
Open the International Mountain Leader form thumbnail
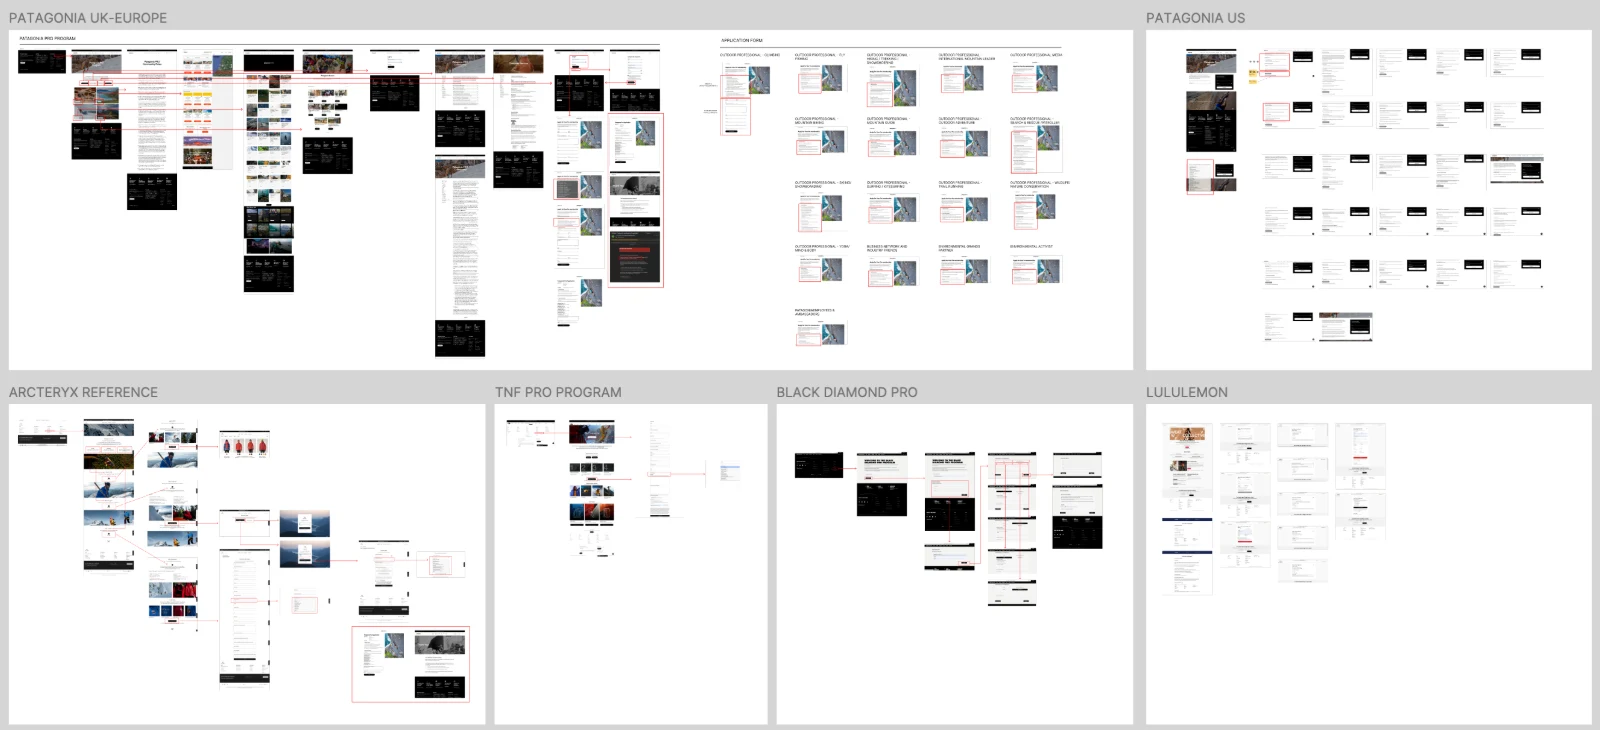965,78
